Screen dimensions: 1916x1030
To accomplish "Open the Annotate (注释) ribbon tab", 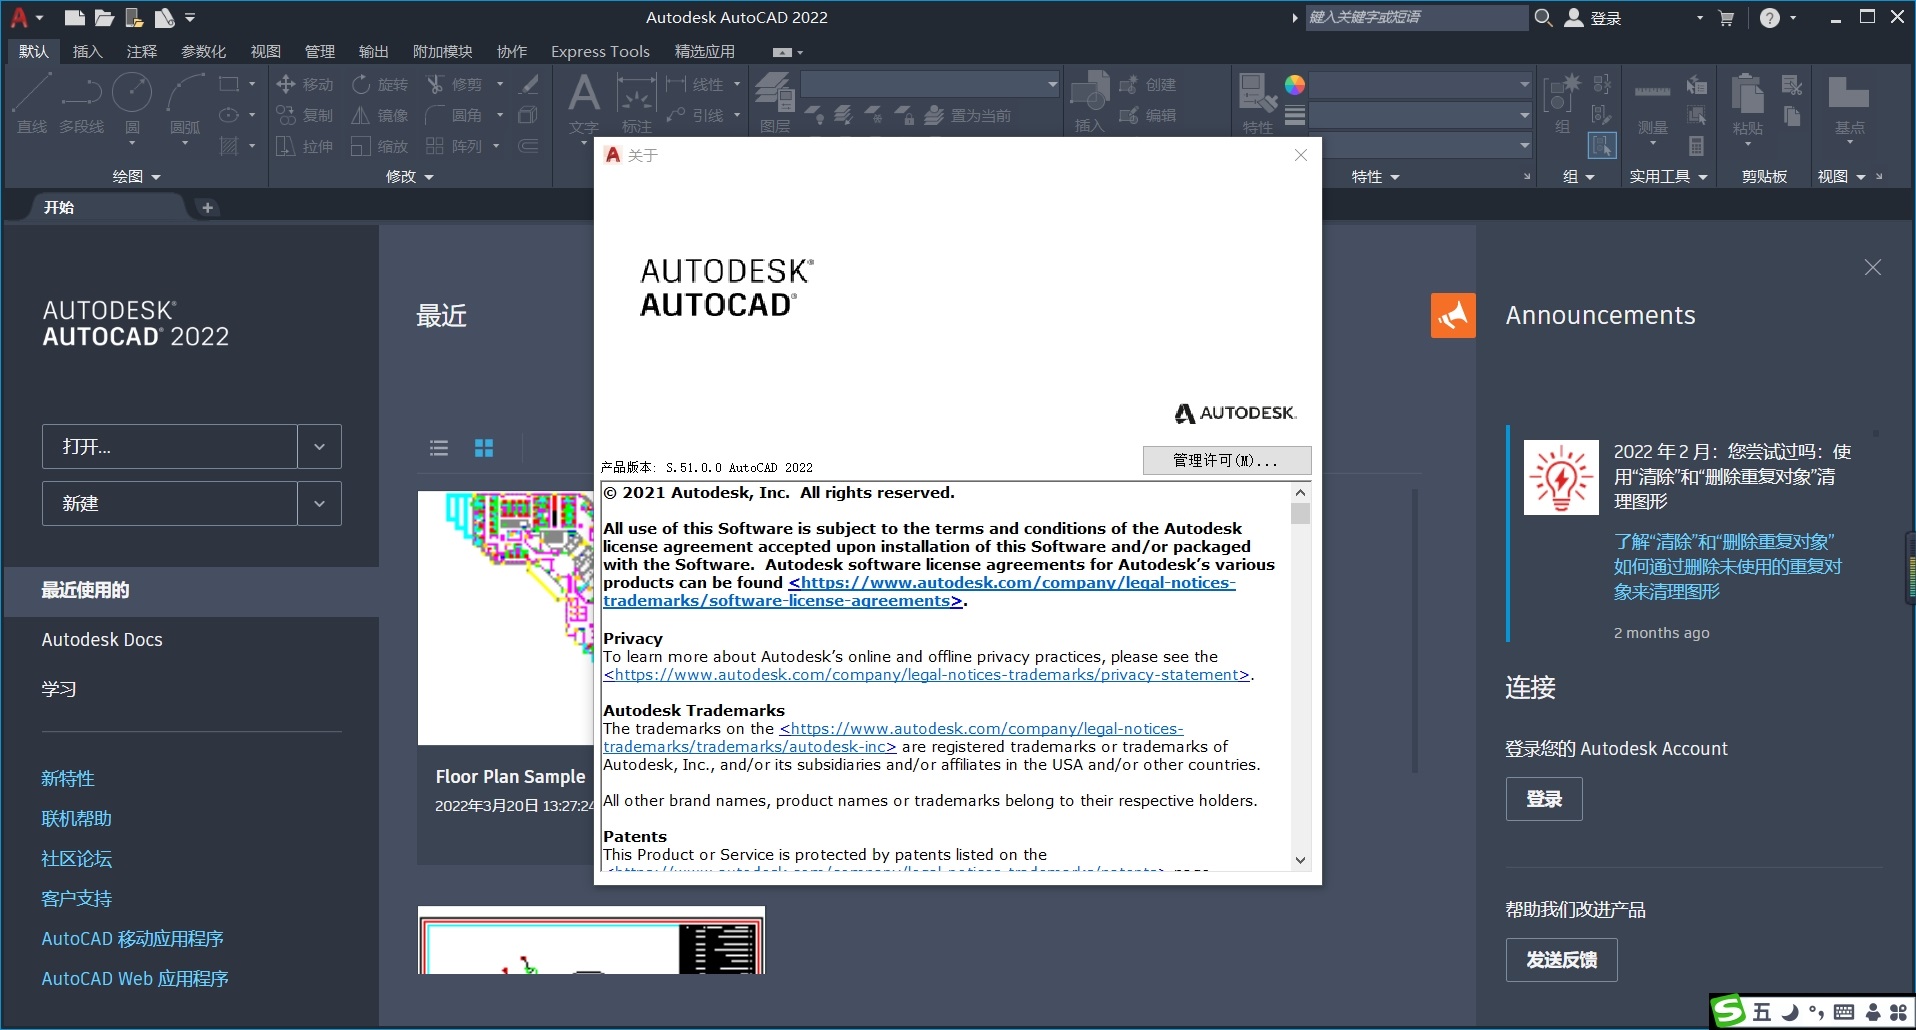I will point(142,51).
